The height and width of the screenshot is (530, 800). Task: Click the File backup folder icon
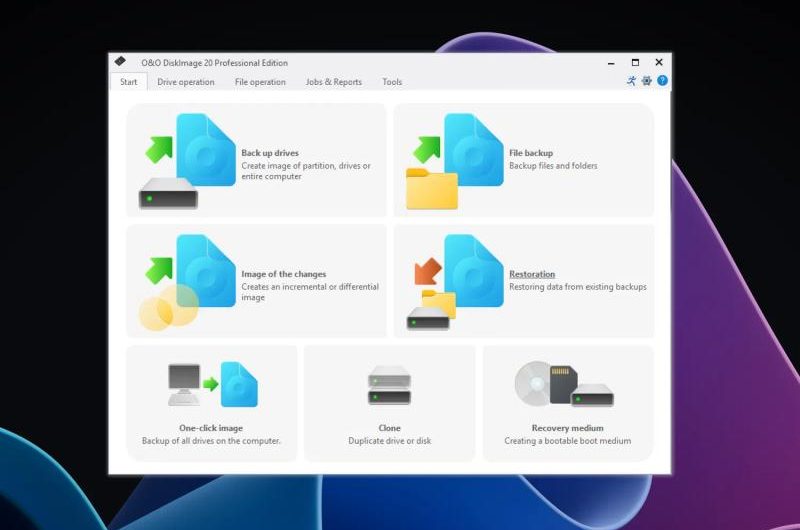(x=432, y=189)
